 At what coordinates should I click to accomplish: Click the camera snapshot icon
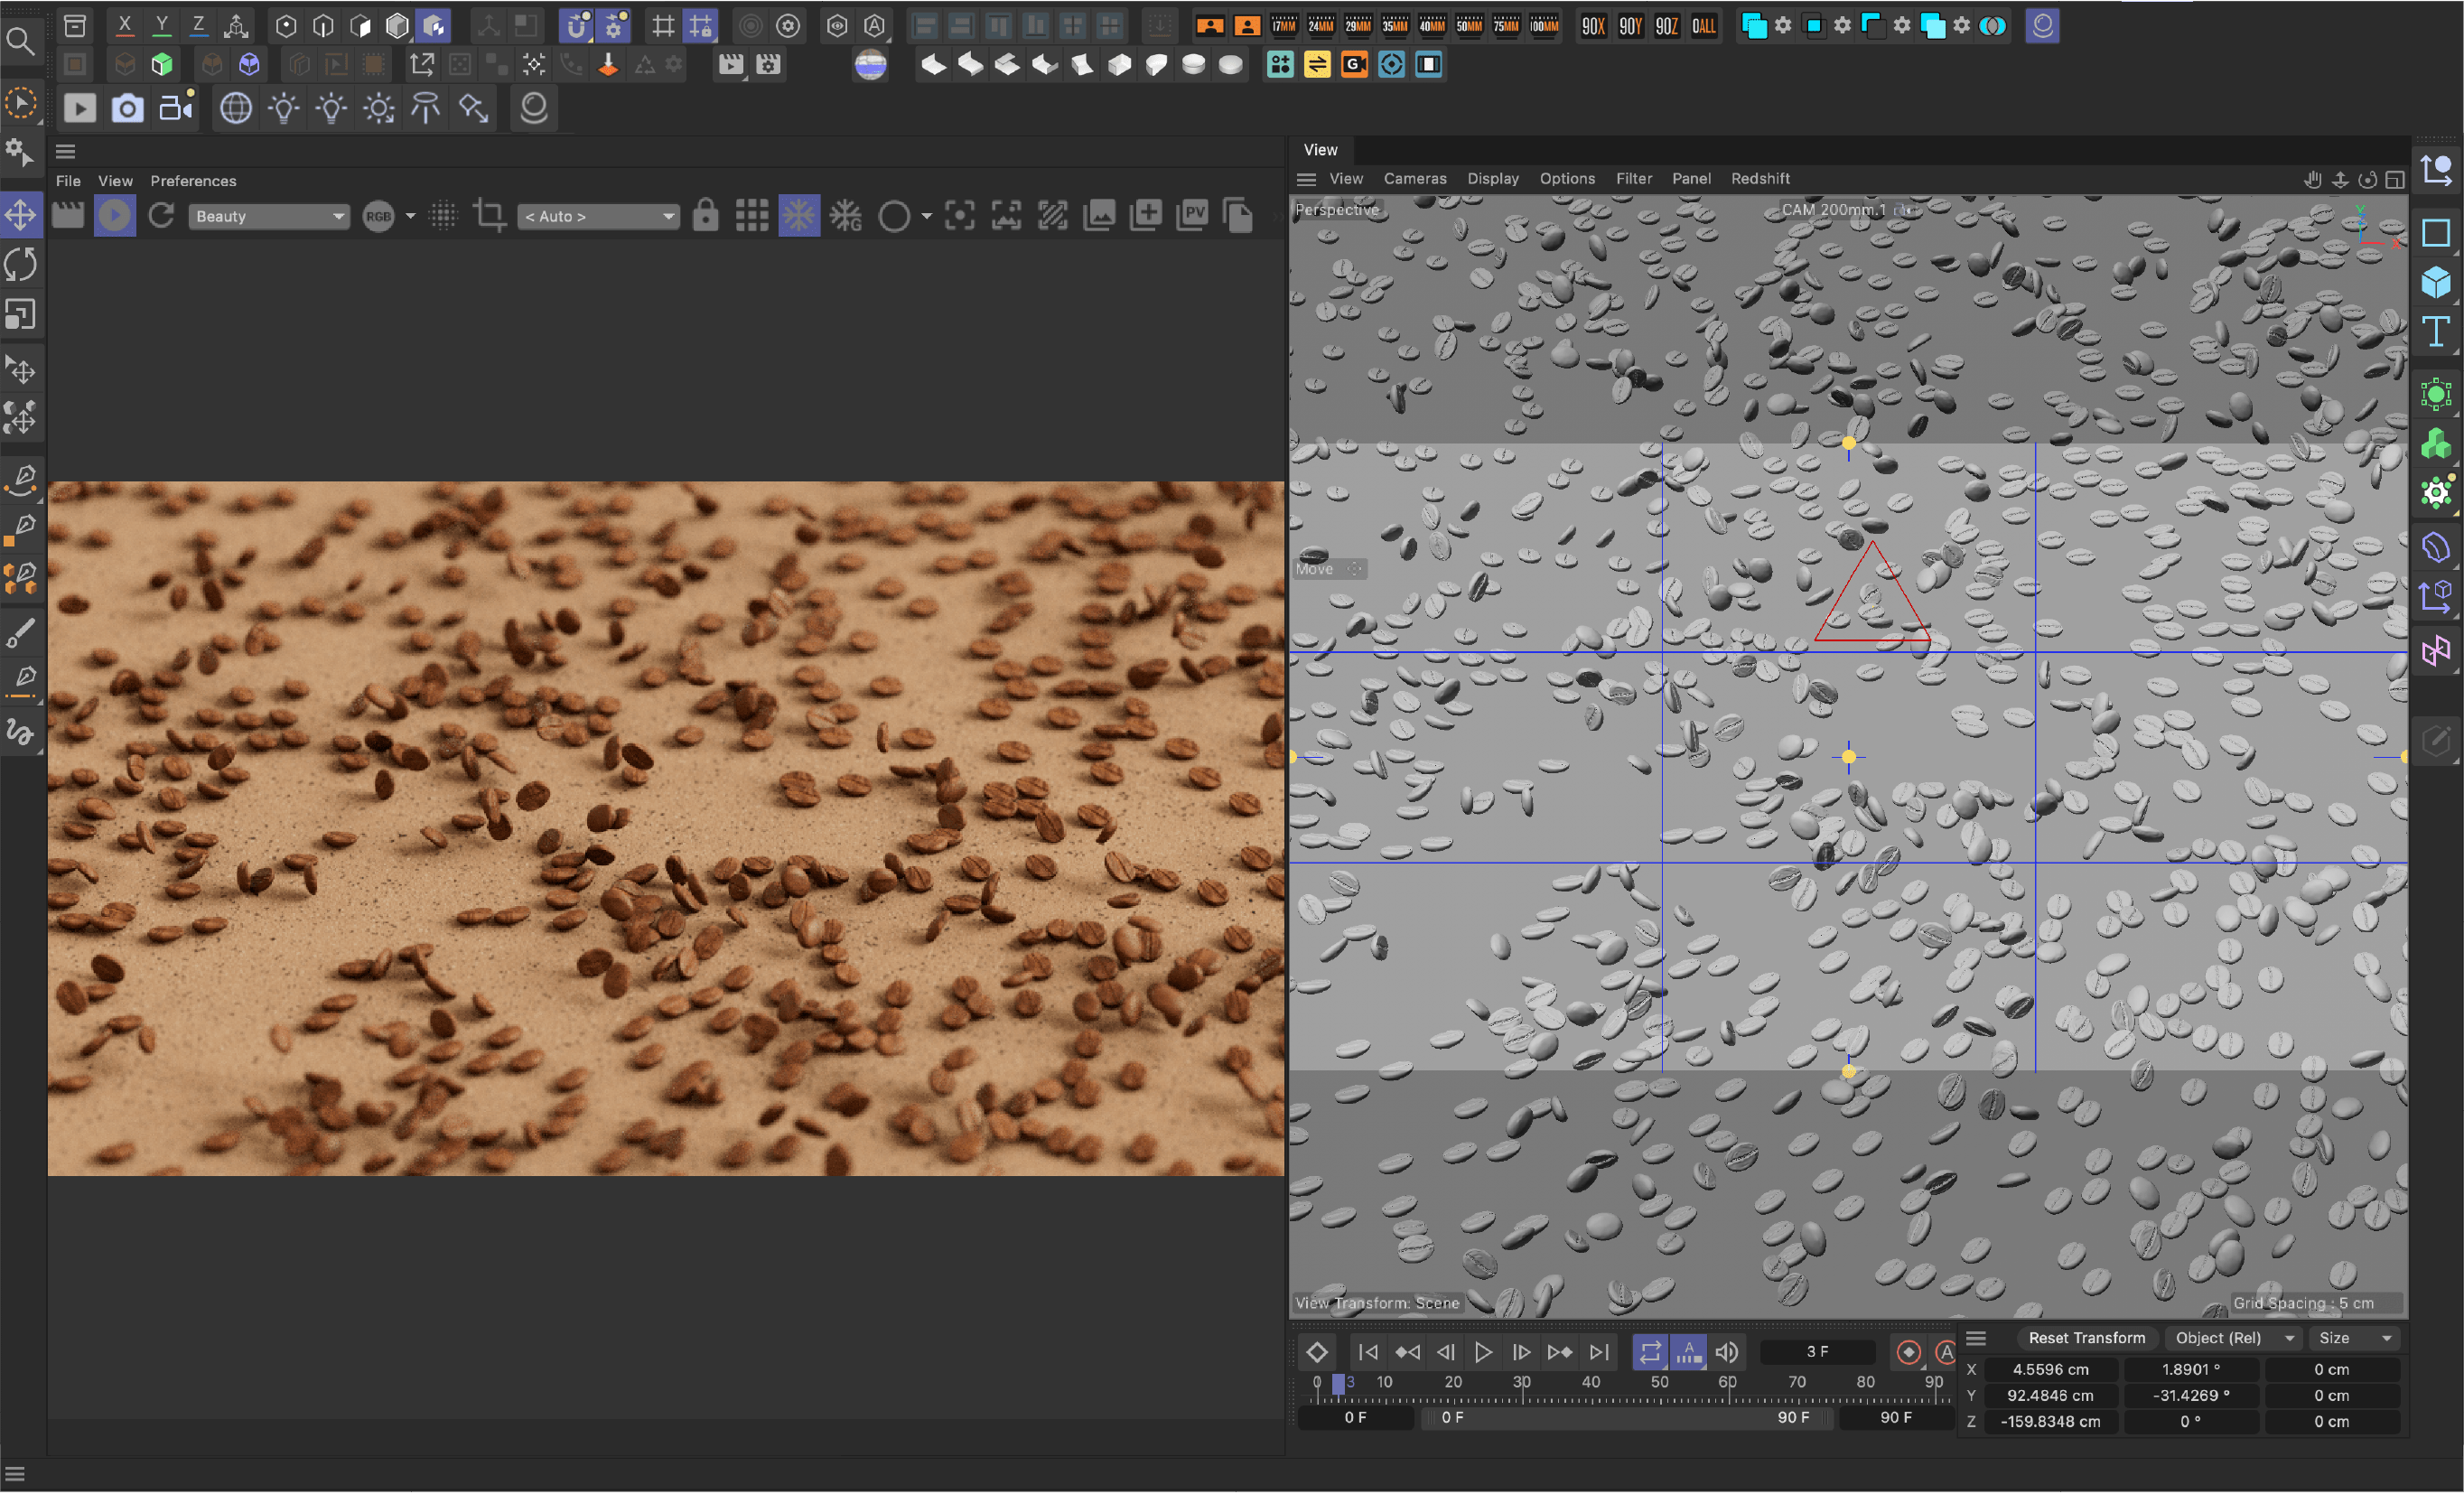click(127, 108)
